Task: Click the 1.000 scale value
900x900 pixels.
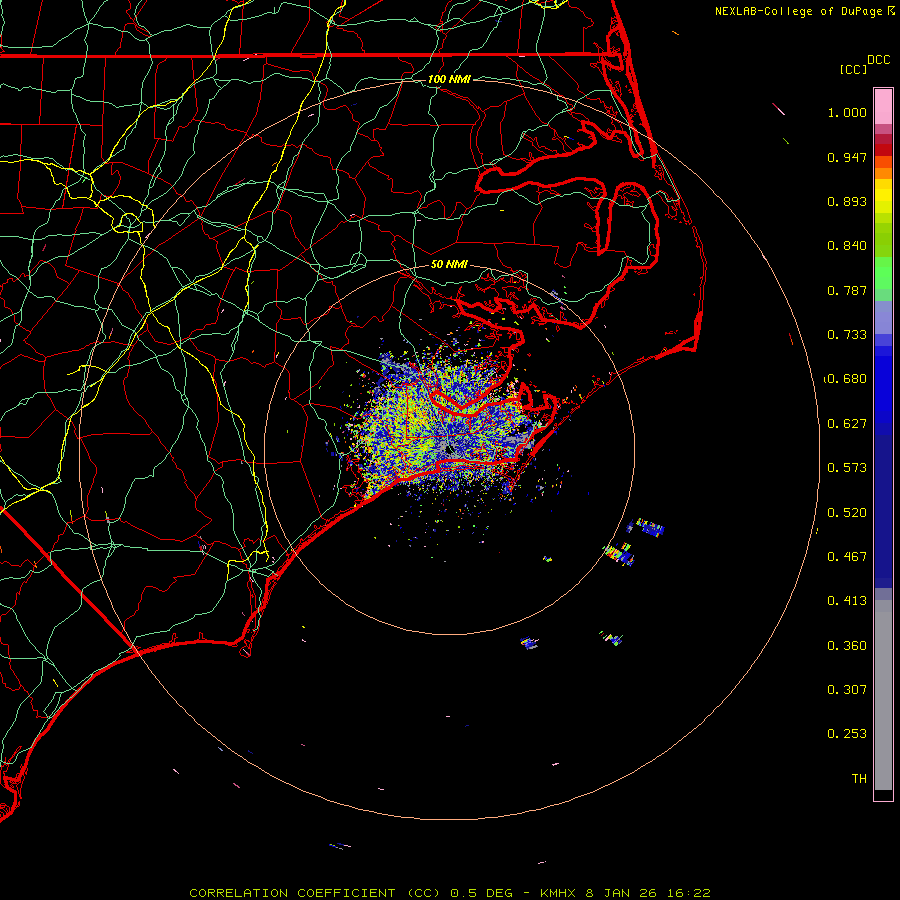Action: [x=847, y=112]
